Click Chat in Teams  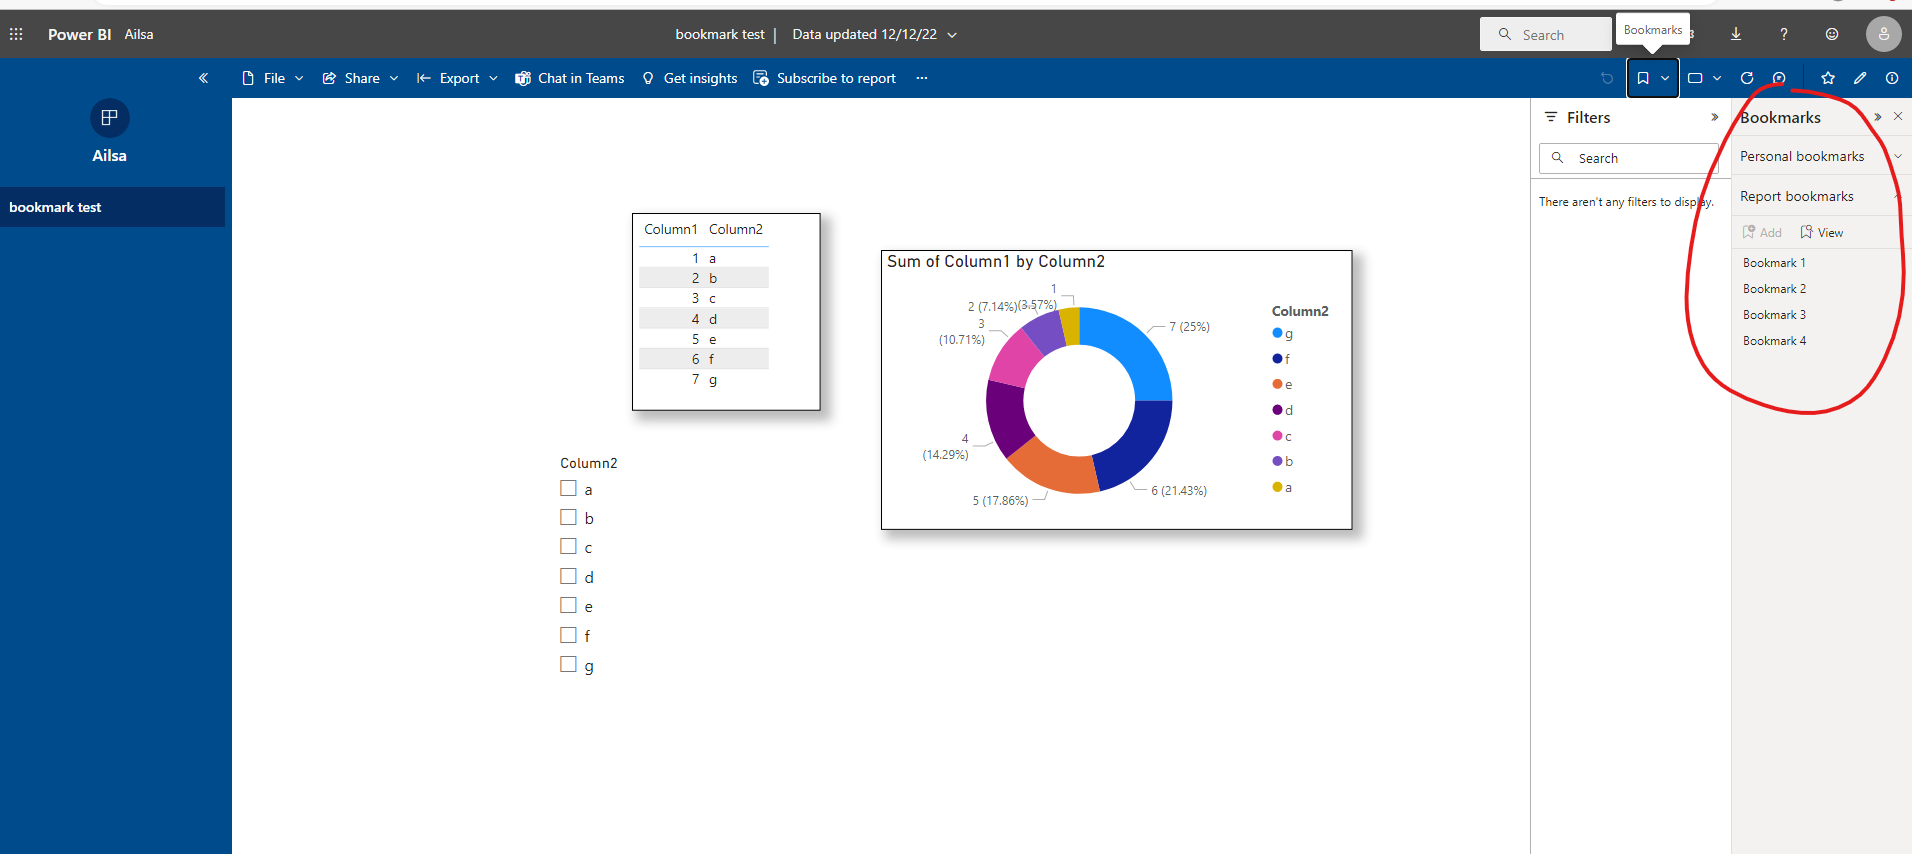(569, 78)
